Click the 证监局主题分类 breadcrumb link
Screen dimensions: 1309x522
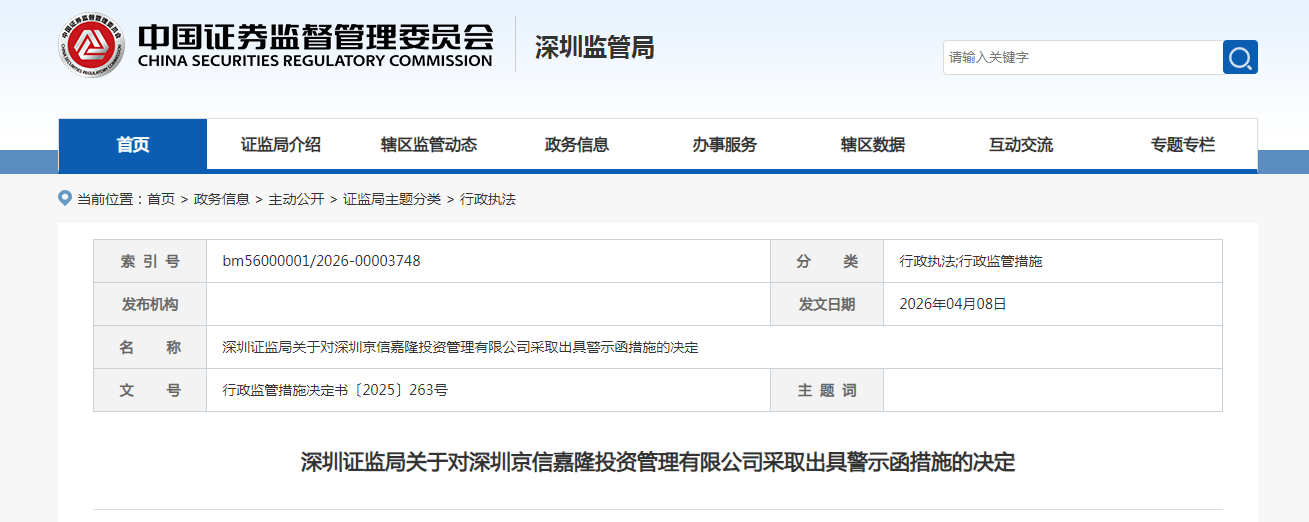coord(392,199)
